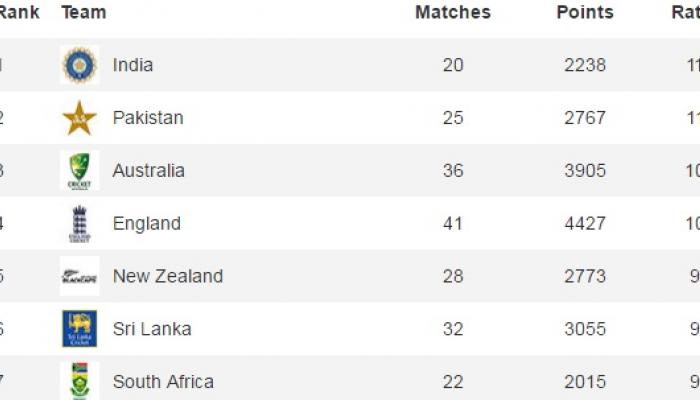Select the South Africa protea logo
Screen dimensions: 700x400
(x=79, y=381)
